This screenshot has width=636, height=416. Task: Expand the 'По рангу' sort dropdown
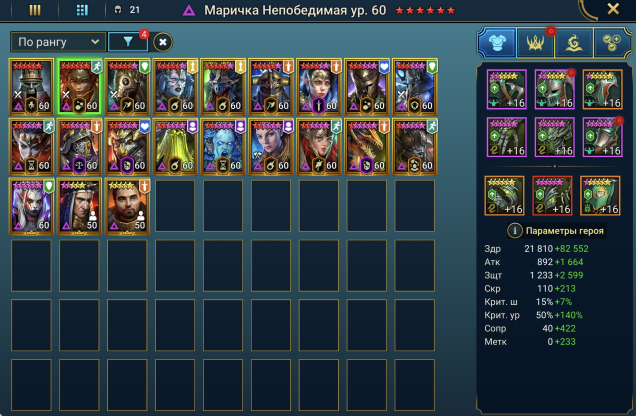click(x=58, y=42)
